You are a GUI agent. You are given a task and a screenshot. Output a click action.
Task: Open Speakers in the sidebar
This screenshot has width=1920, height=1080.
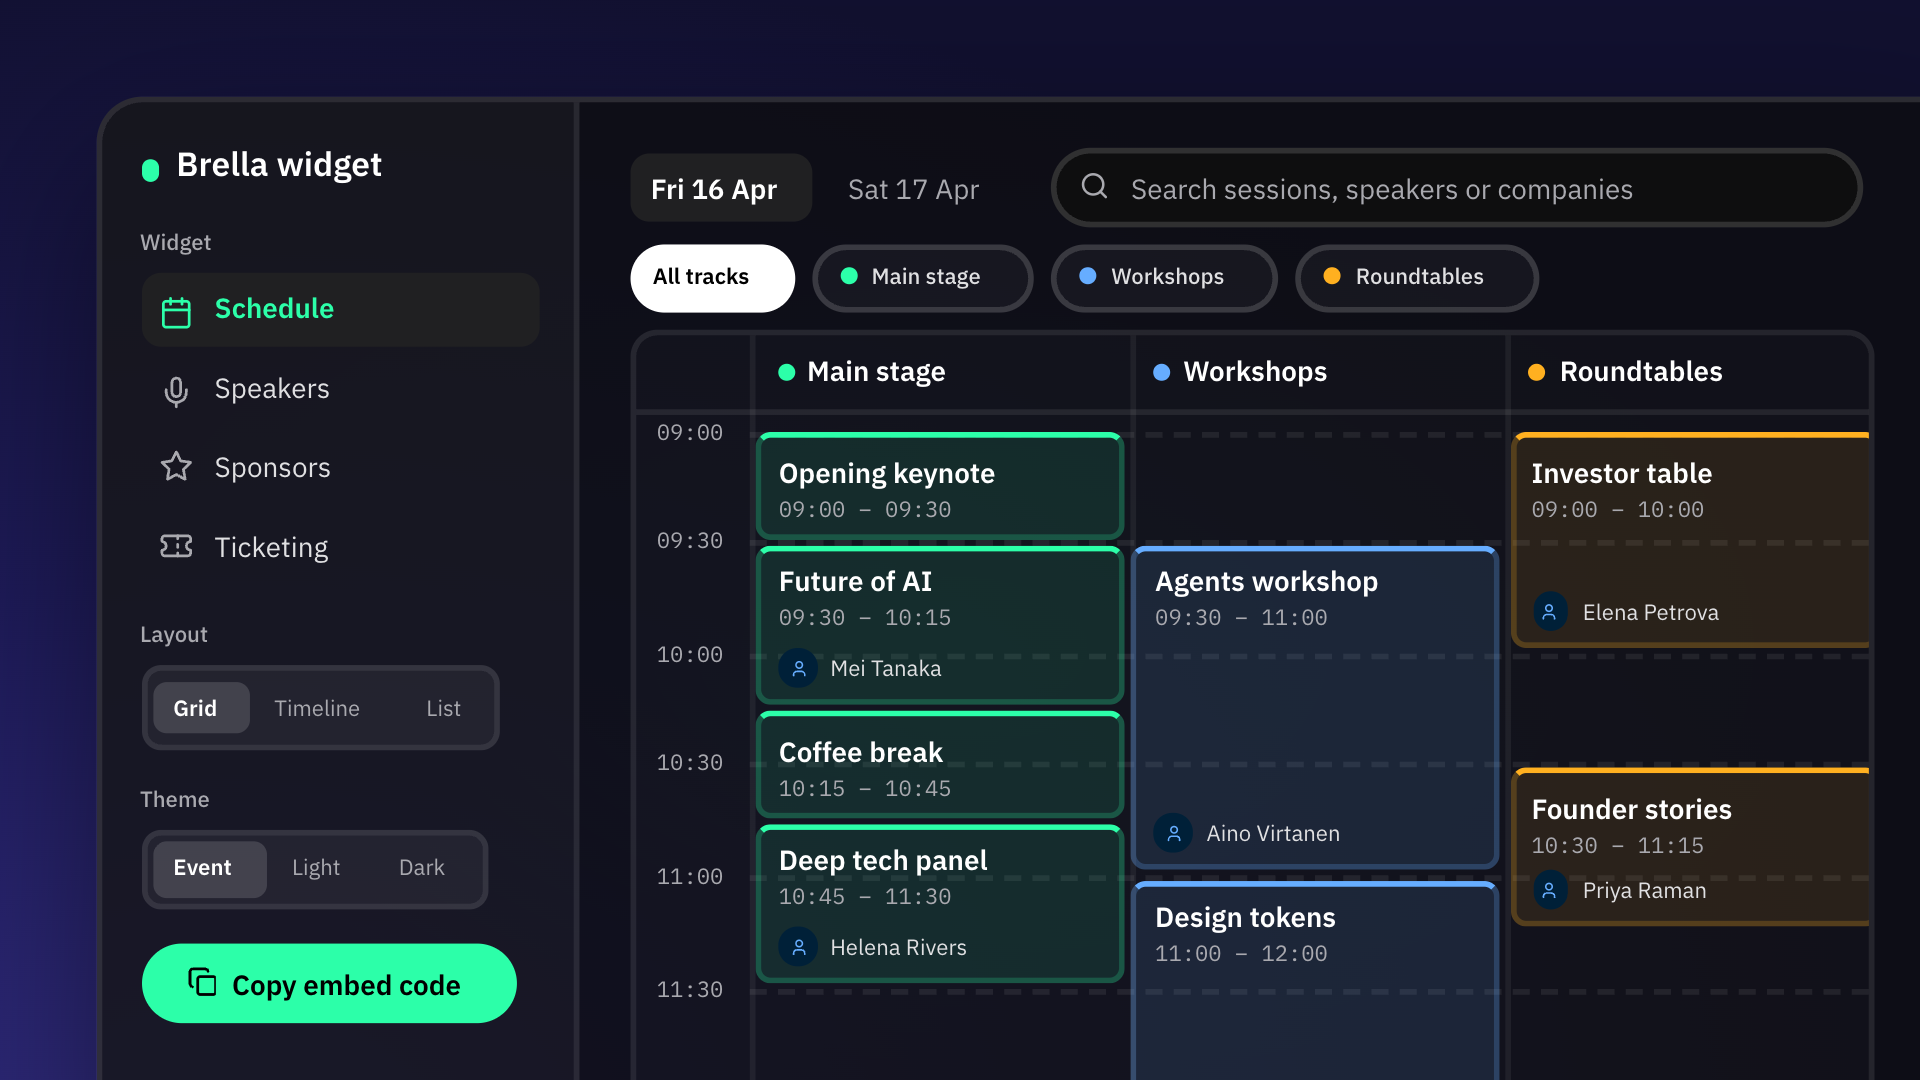click(340, 389)
